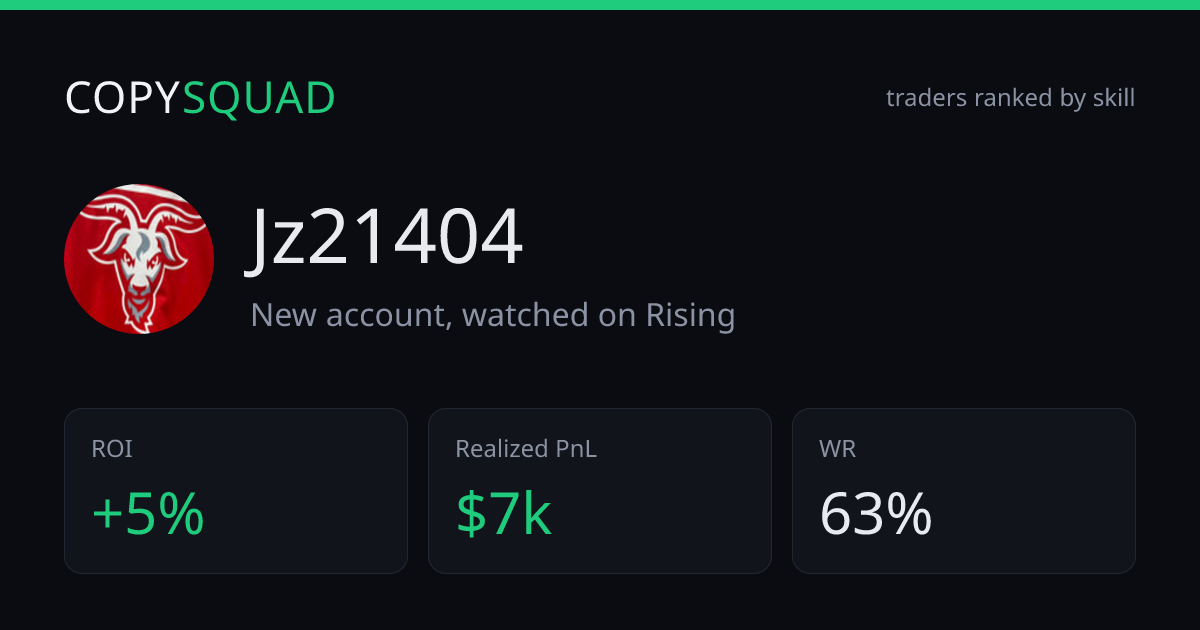Select the Realized PnL label
This screenshot has width=1200, height=630.
coord(526,449)
